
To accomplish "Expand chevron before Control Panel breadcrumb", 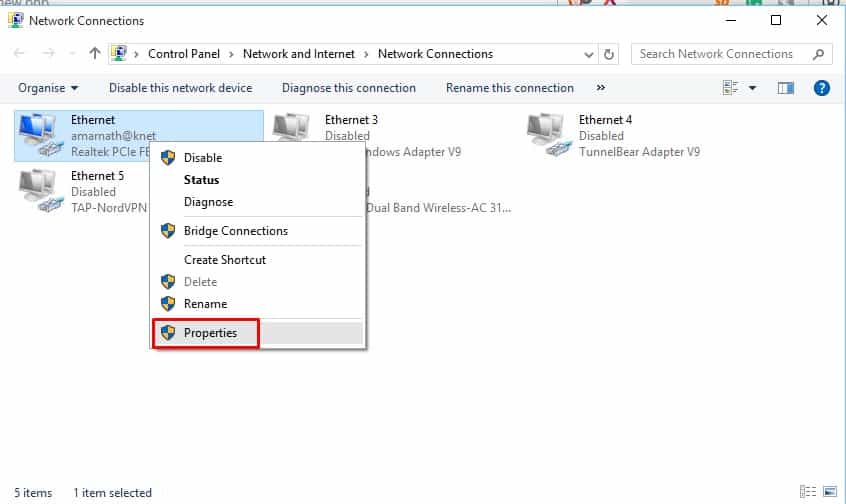I will click(137, 55).
